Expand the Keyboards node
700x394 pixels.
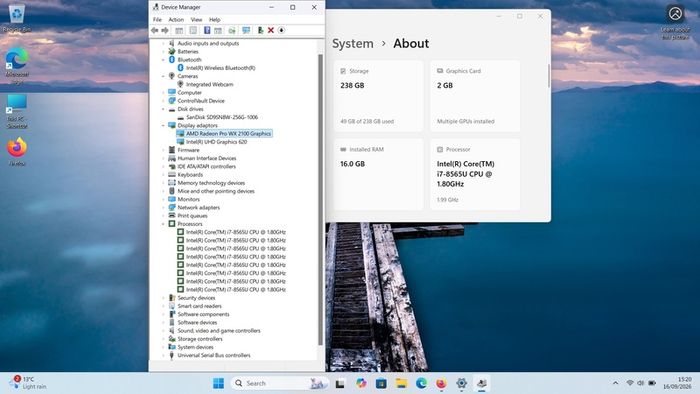pyautogui.click(x=163, y=174)
